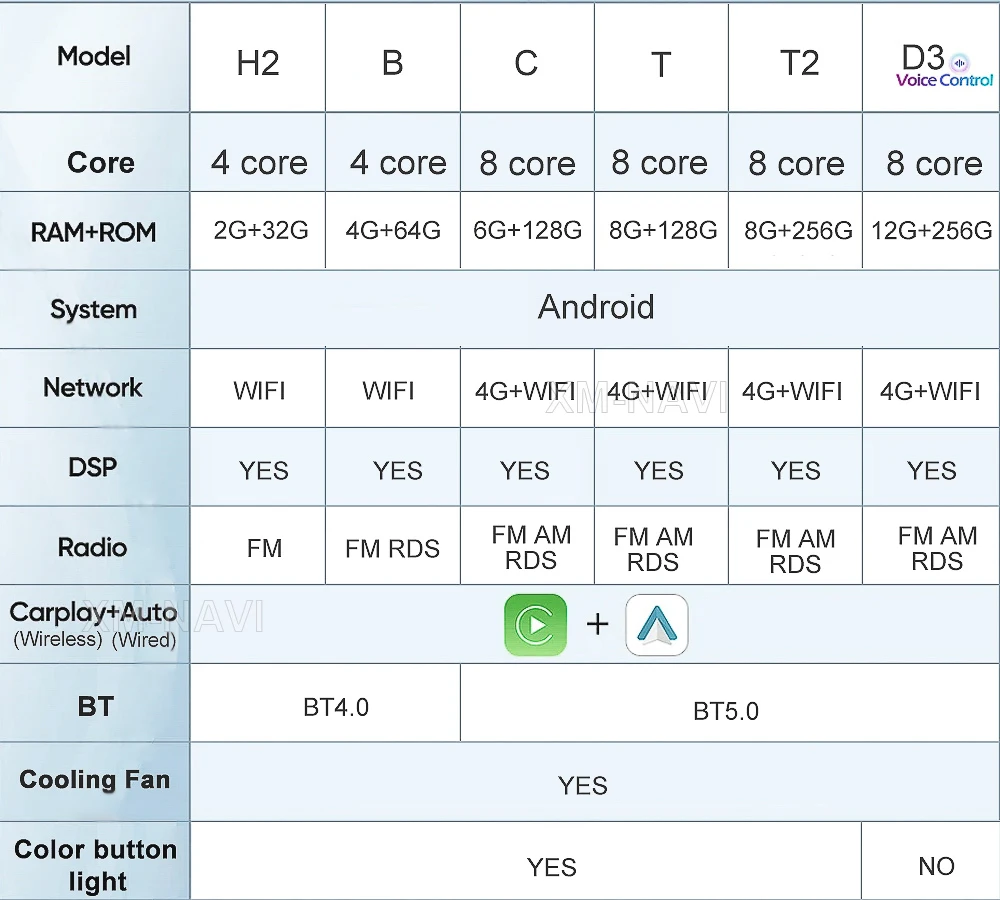Select the RAM+ROM row label

(94, 232)
